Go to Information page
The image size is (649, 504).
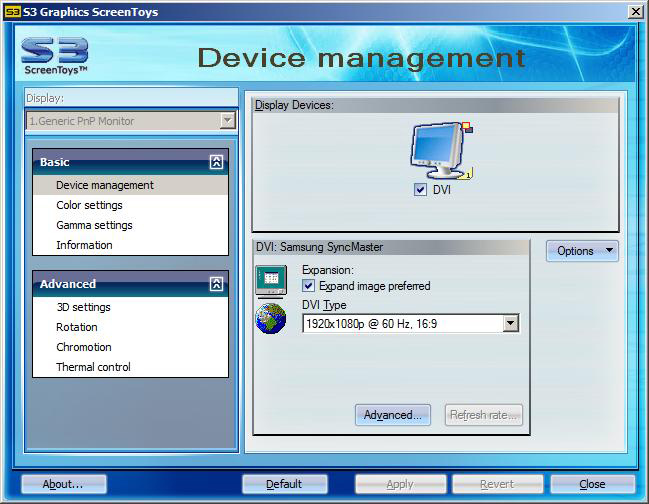pos(84,245)
